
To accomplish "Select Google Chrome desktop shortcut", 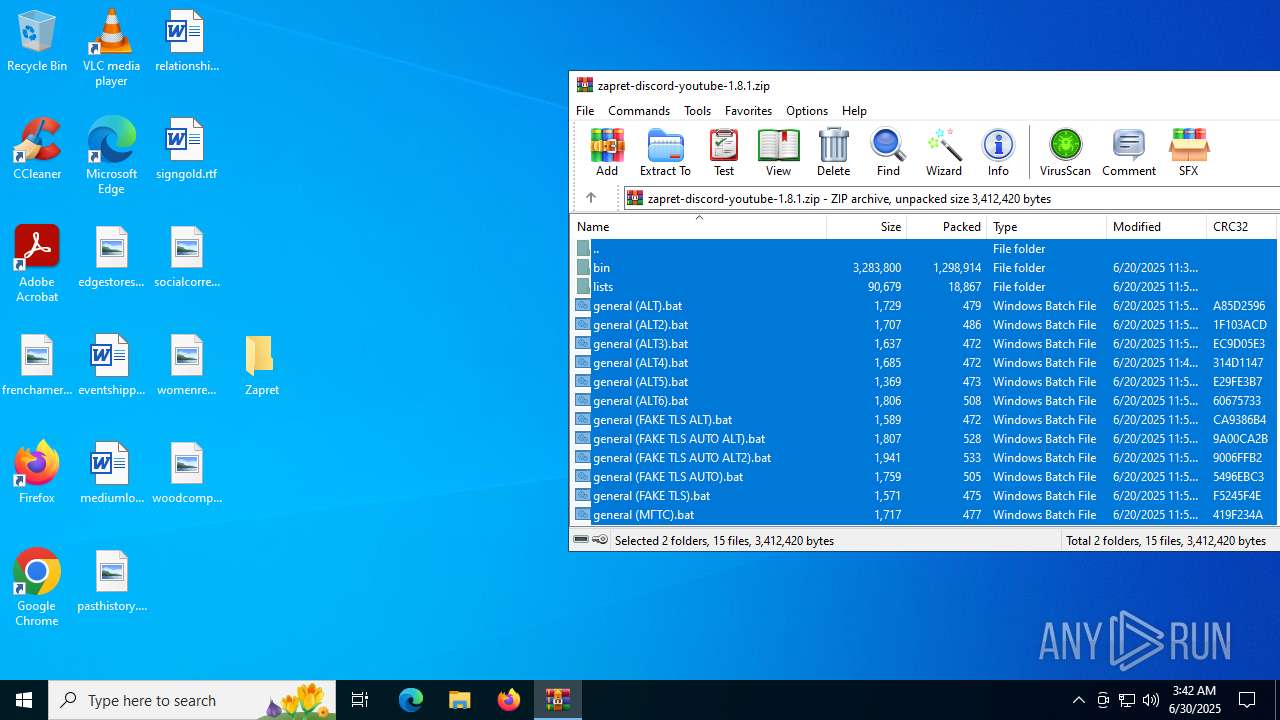I will click(37, 588).
